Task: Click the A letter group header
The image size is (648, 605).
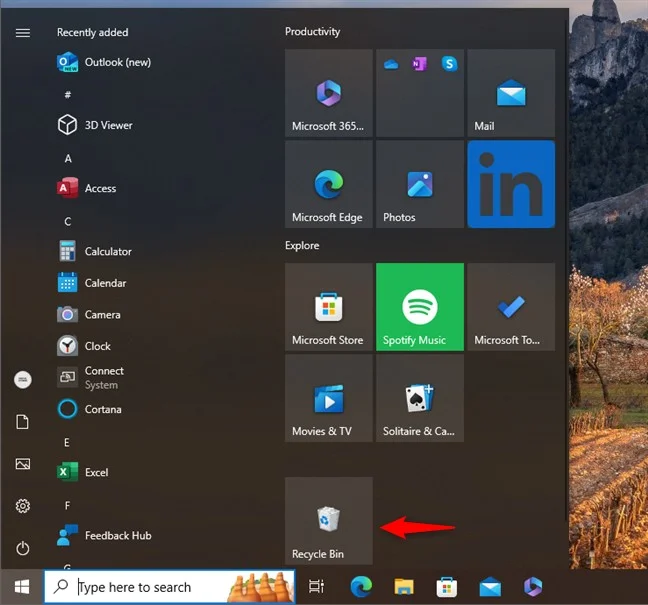Action: (x=68, y=158)
